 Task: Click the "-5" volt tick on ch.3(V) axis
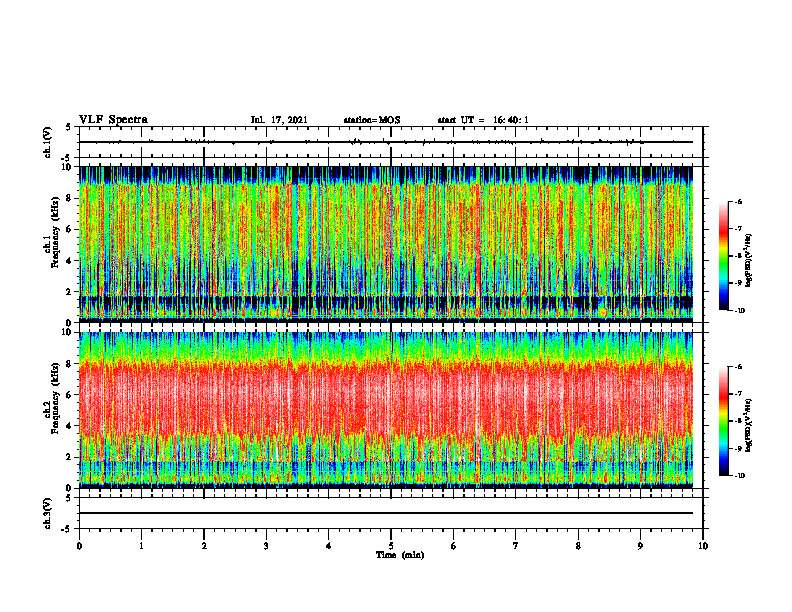click(x=67, y=529)
